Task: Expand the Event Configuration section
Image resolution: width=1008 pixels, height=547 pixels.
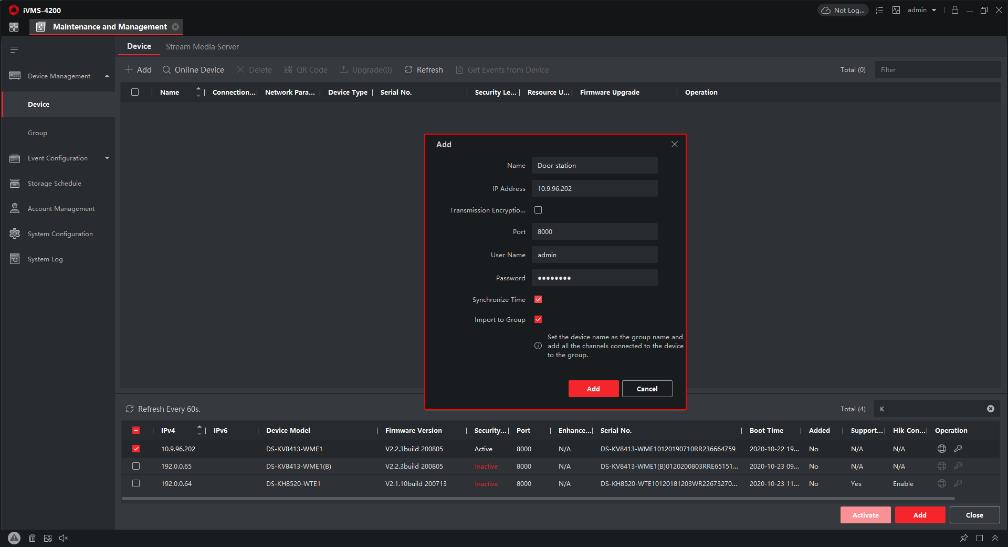Action: click(107, 158)
